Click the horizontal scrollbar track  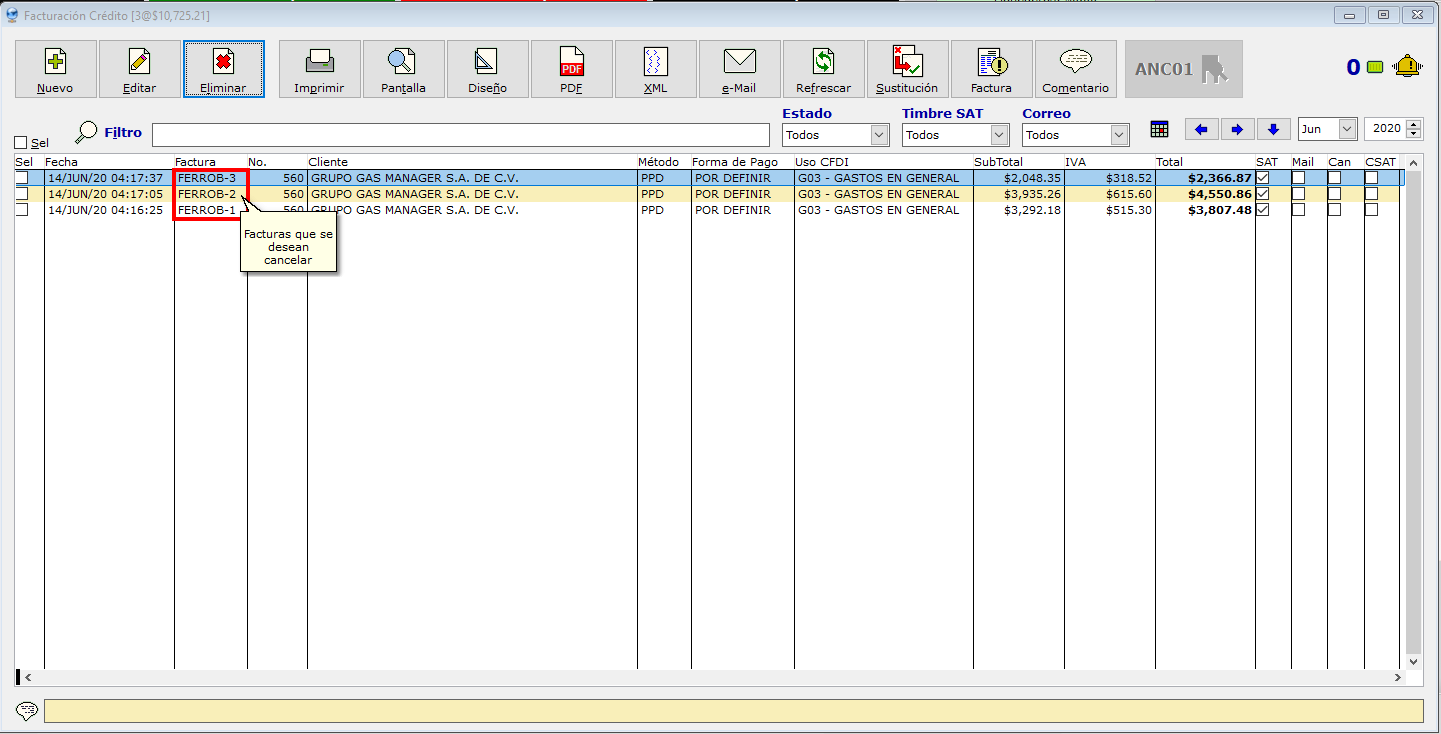700,677
